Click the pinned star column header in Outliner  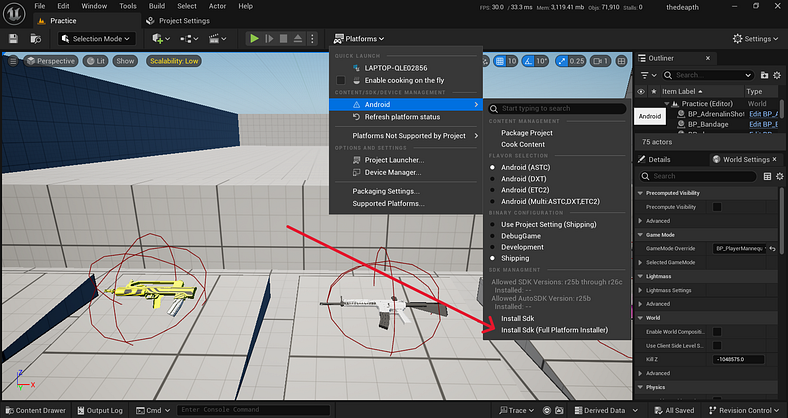click(x=654, y=91)
